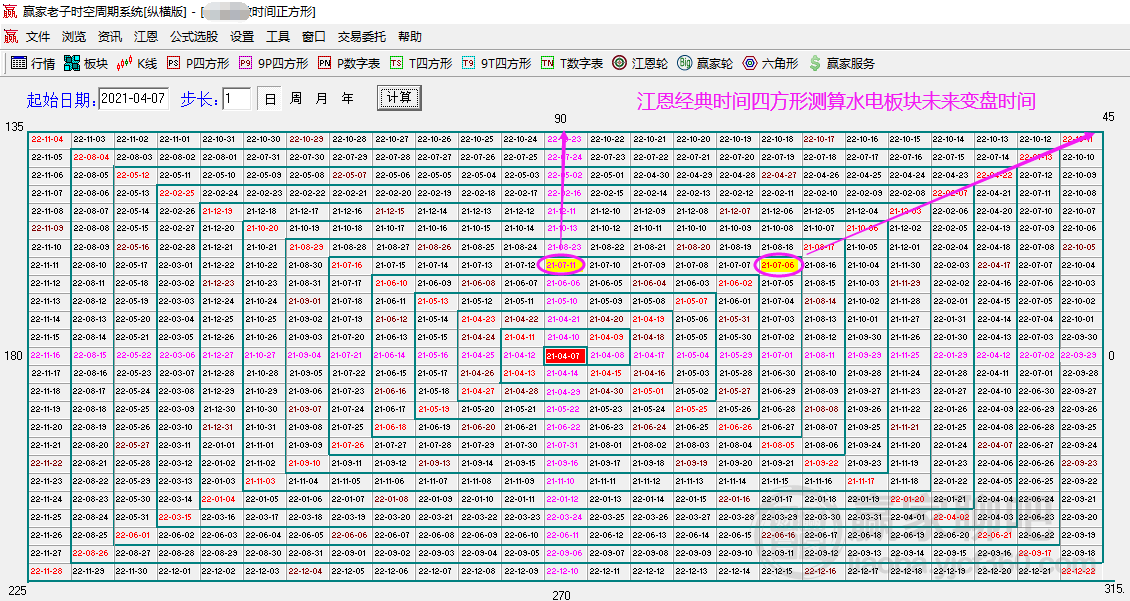This screenshot has width=1130, height=601.
Task: Open the 公式选股 menu
Action: coord(194,37)
